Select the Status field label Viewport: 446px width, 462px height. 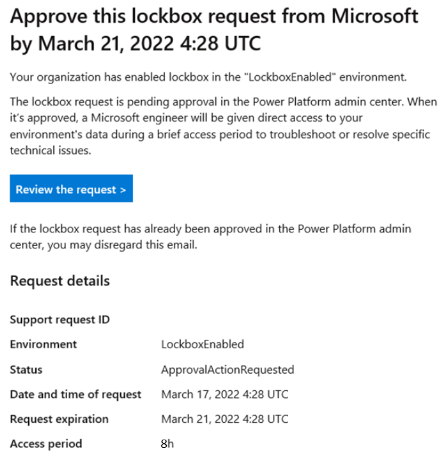pos(26,369)
